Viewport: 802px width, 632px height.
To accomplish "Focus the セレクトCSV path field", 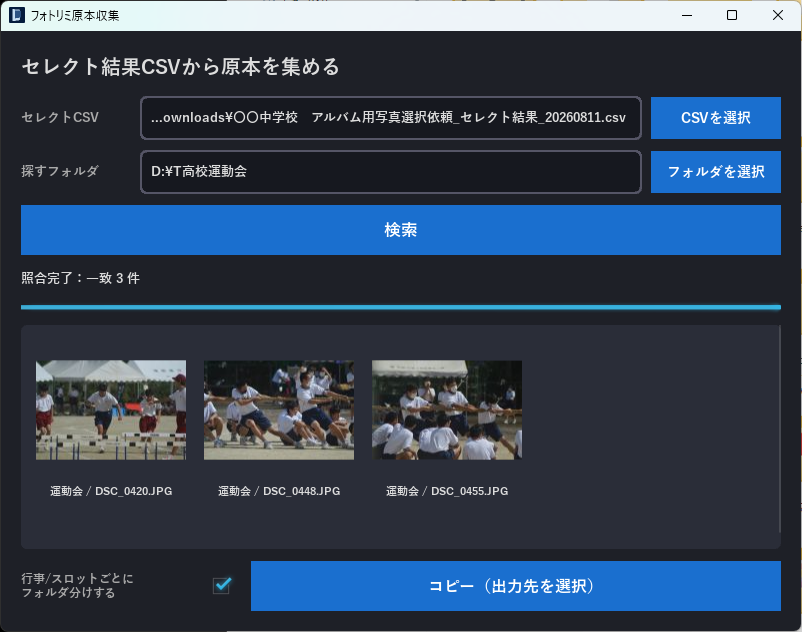I will point(391,118).
